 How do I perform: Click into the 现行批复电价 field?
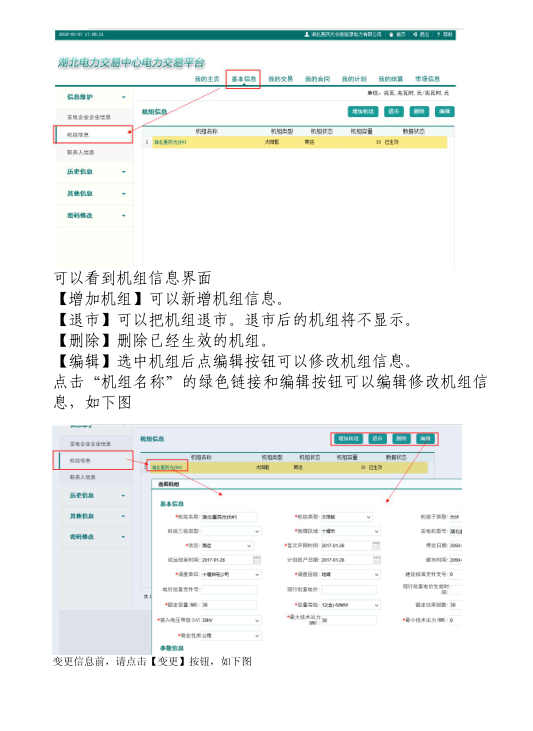348,590
